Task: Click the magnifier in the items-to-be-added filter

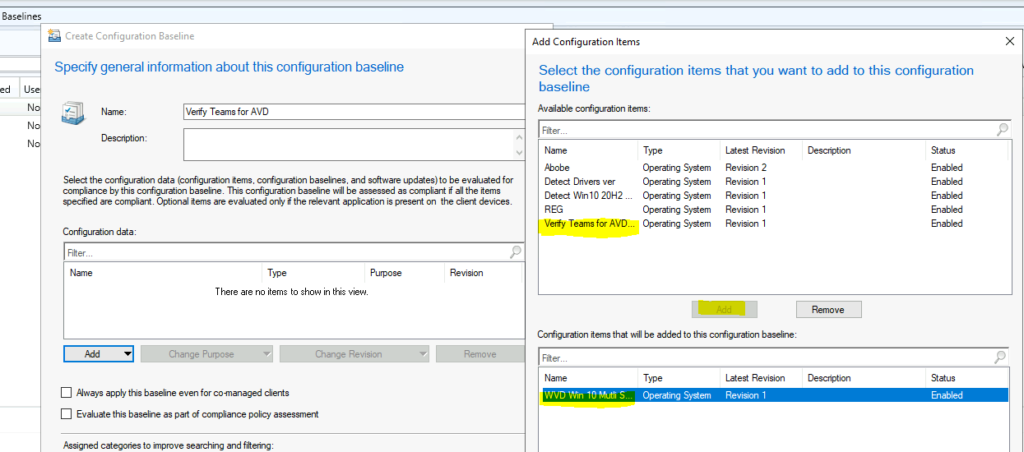Action: click(x=1000, y=357)
